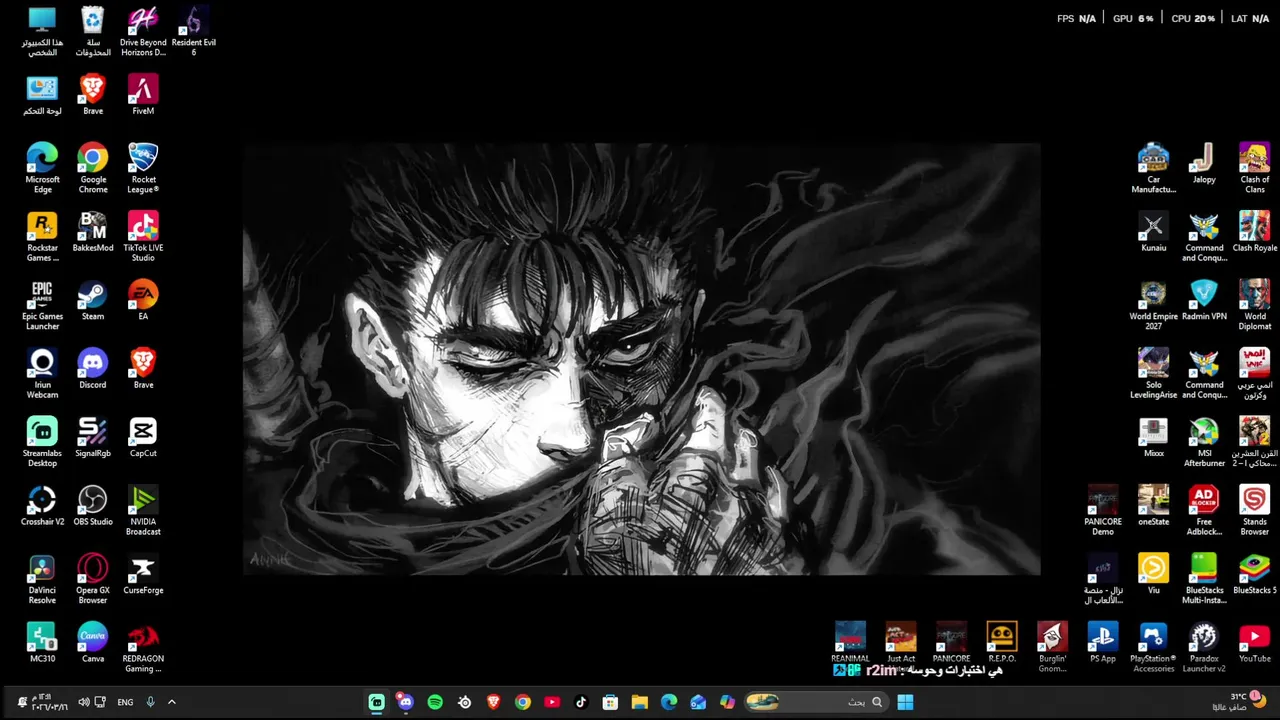Open World Empire 2027 shortcut
Screen dimensions: 1280x720
tap(1153, 305)
